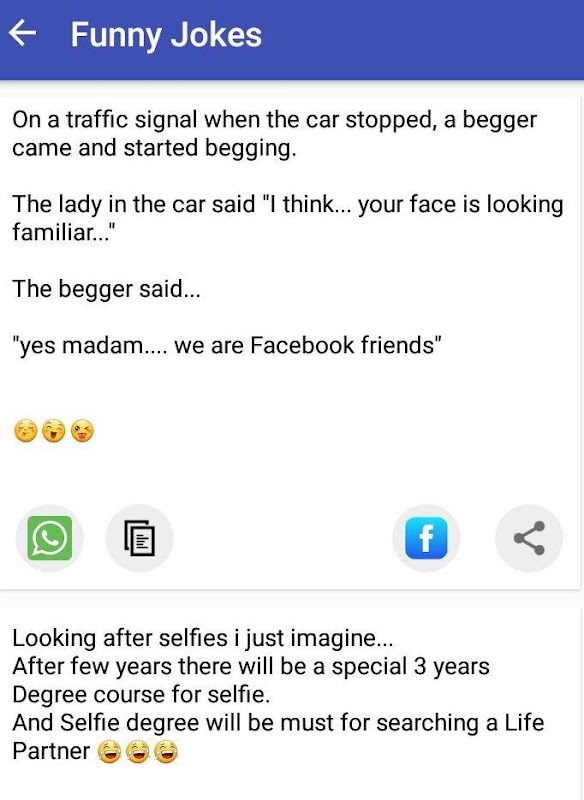Tap the first tears-of-joy emoji after Partner
Screen dimensions: 584x800
[x=109, y=752]
